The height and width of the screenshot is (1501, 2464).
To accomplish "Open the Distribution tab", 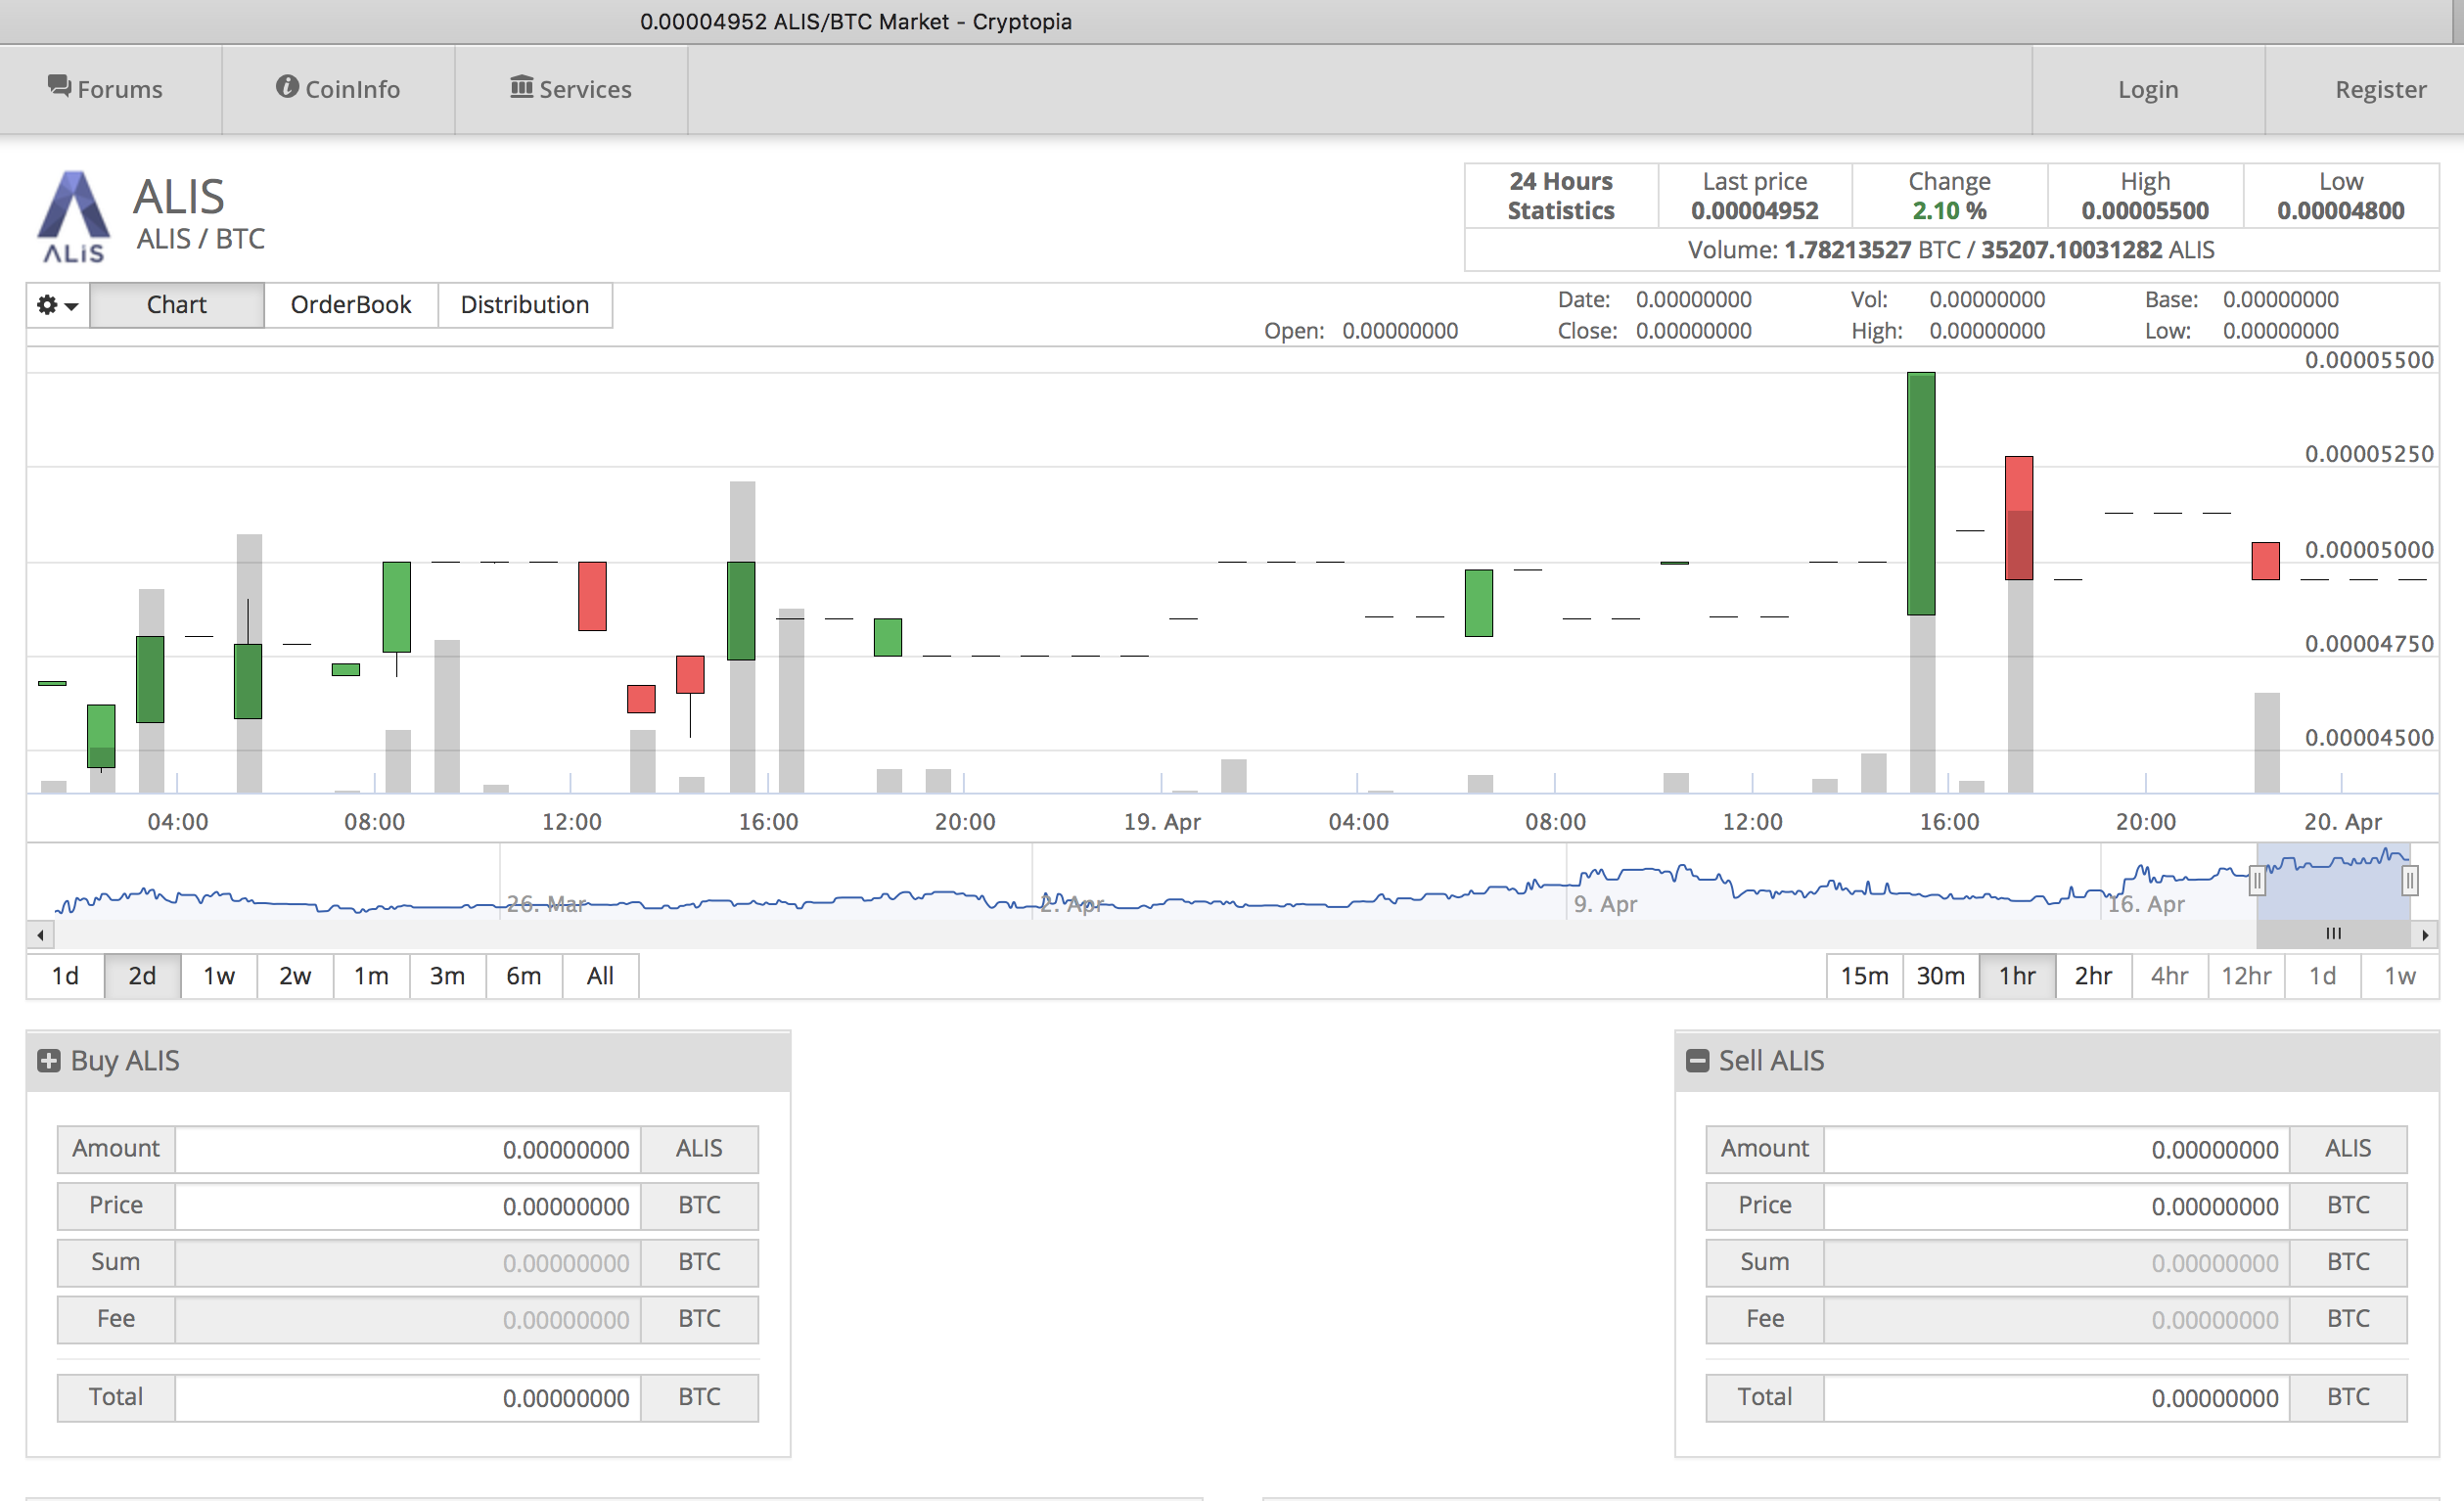I will click(525, 305).
